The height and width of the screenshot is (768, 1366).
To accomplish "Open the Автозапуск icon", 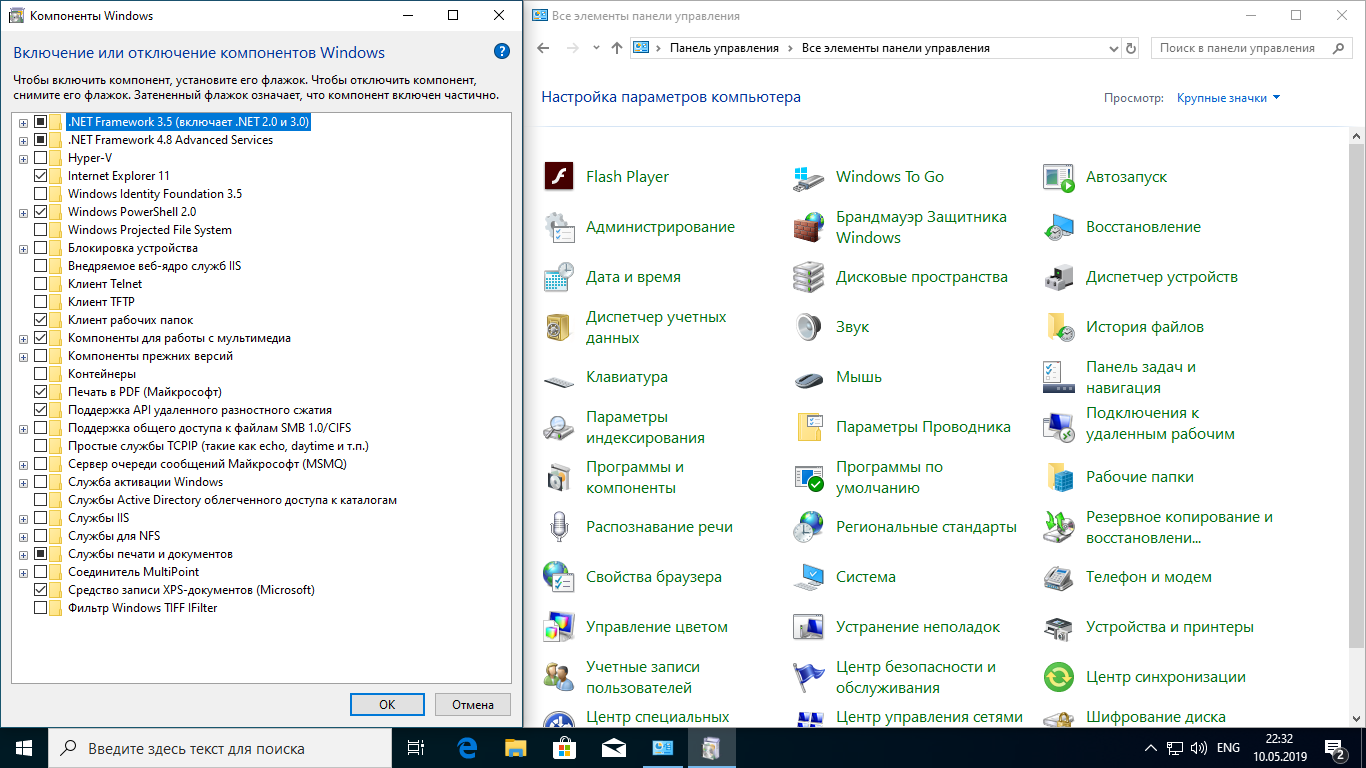I will 1058,177.
